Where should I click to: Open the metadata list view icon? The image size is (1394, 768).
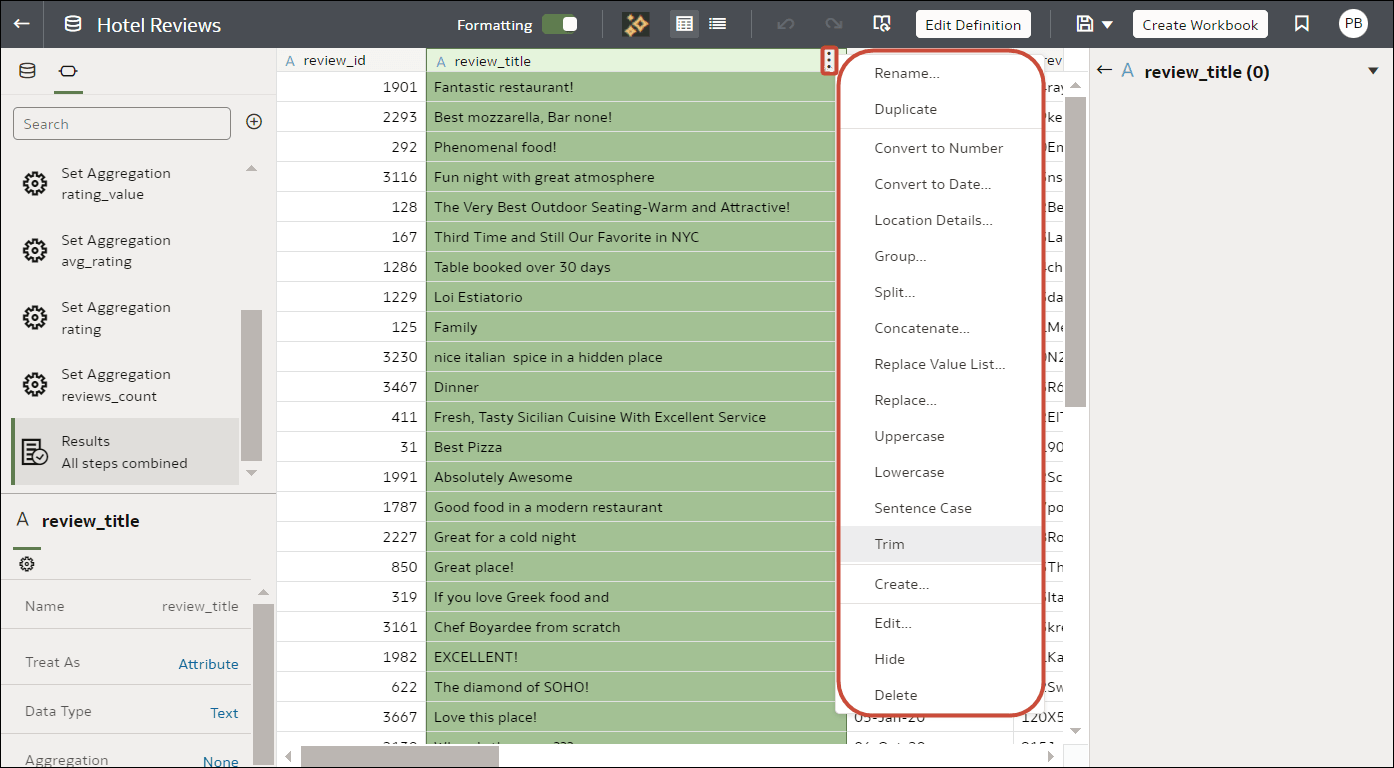[717, 23]
